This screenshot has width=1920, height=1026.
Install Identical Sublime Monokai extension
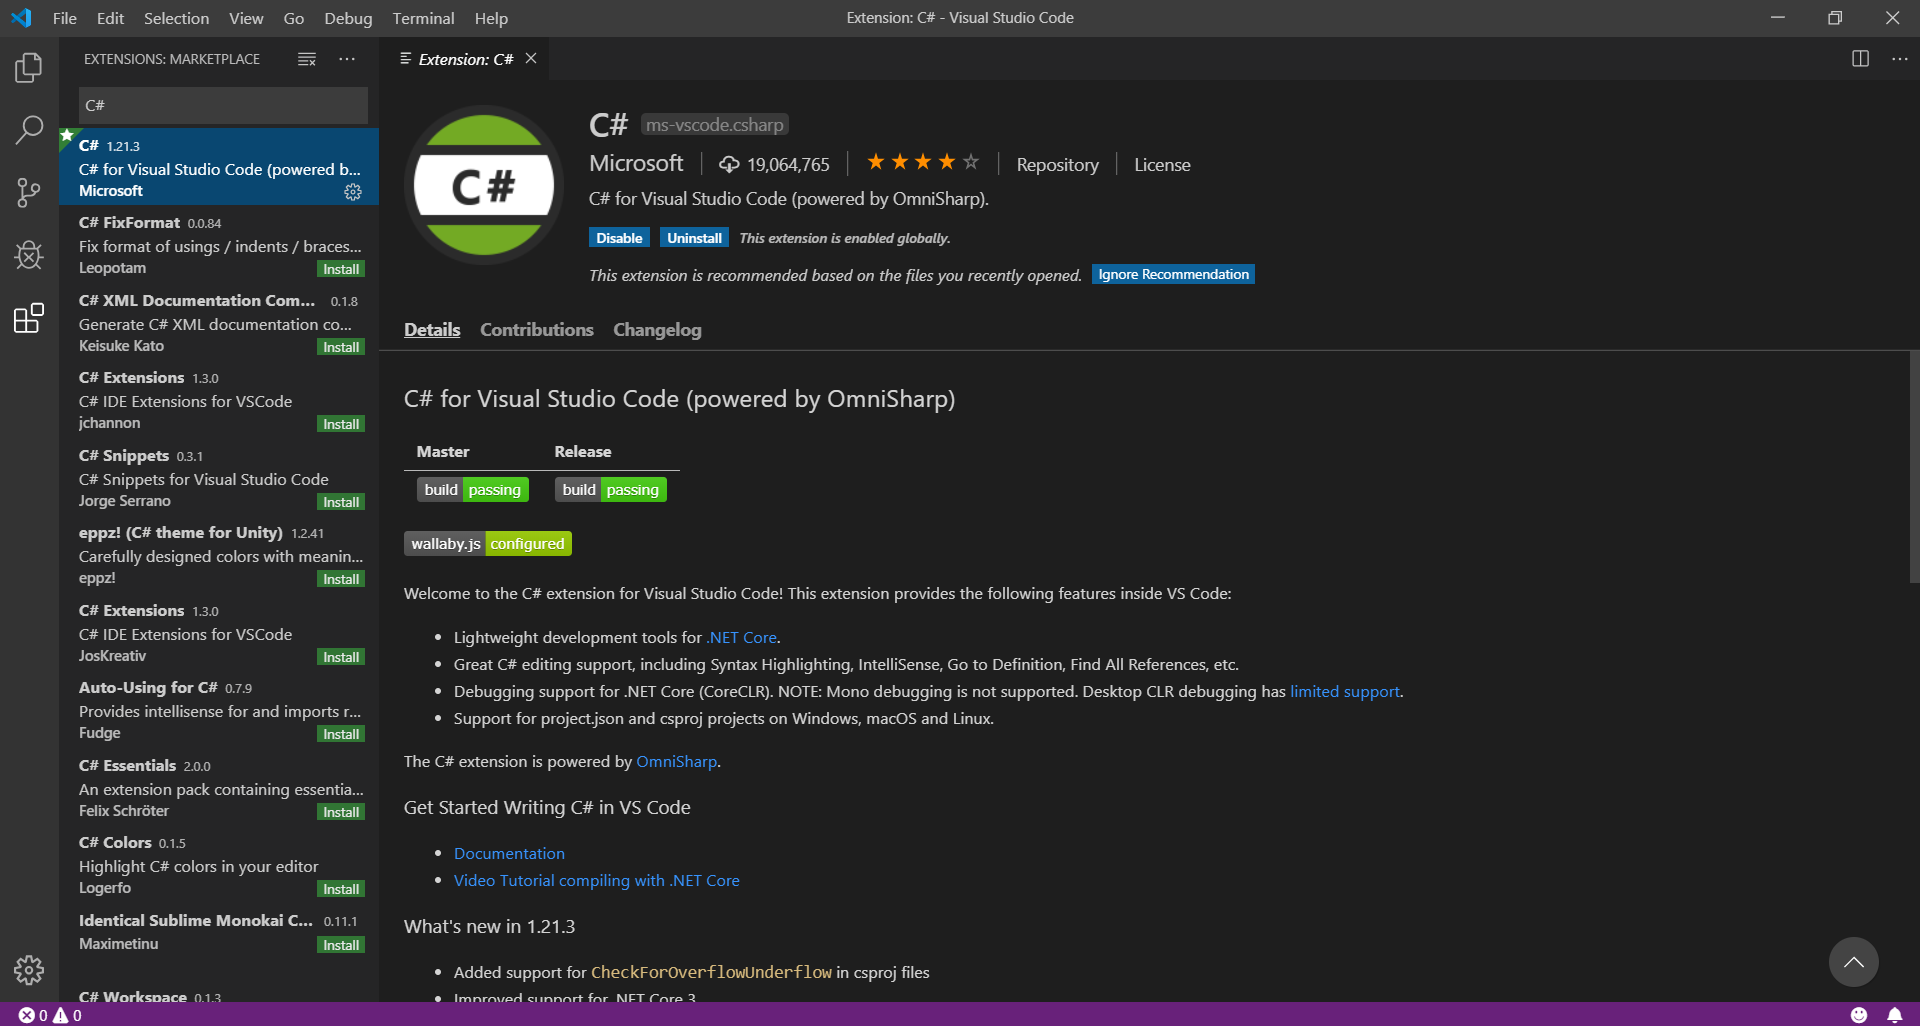point(341,945)
